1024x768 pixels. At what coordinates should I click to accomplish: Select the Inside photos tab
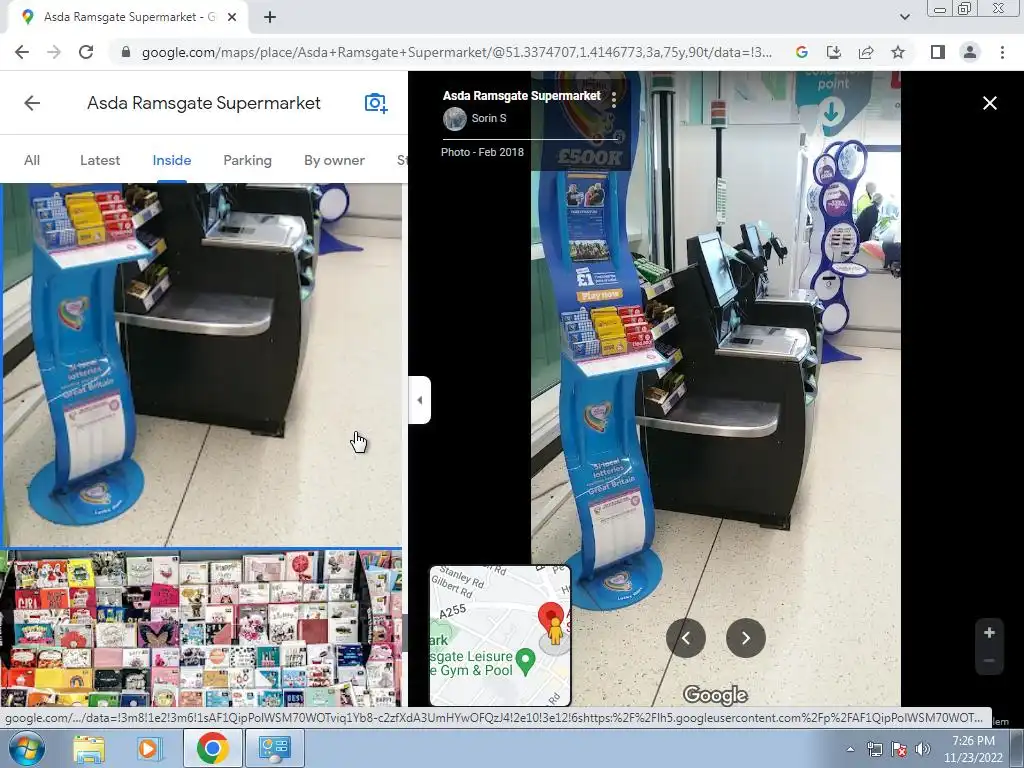pyautogui.click(x=172, y=161)
